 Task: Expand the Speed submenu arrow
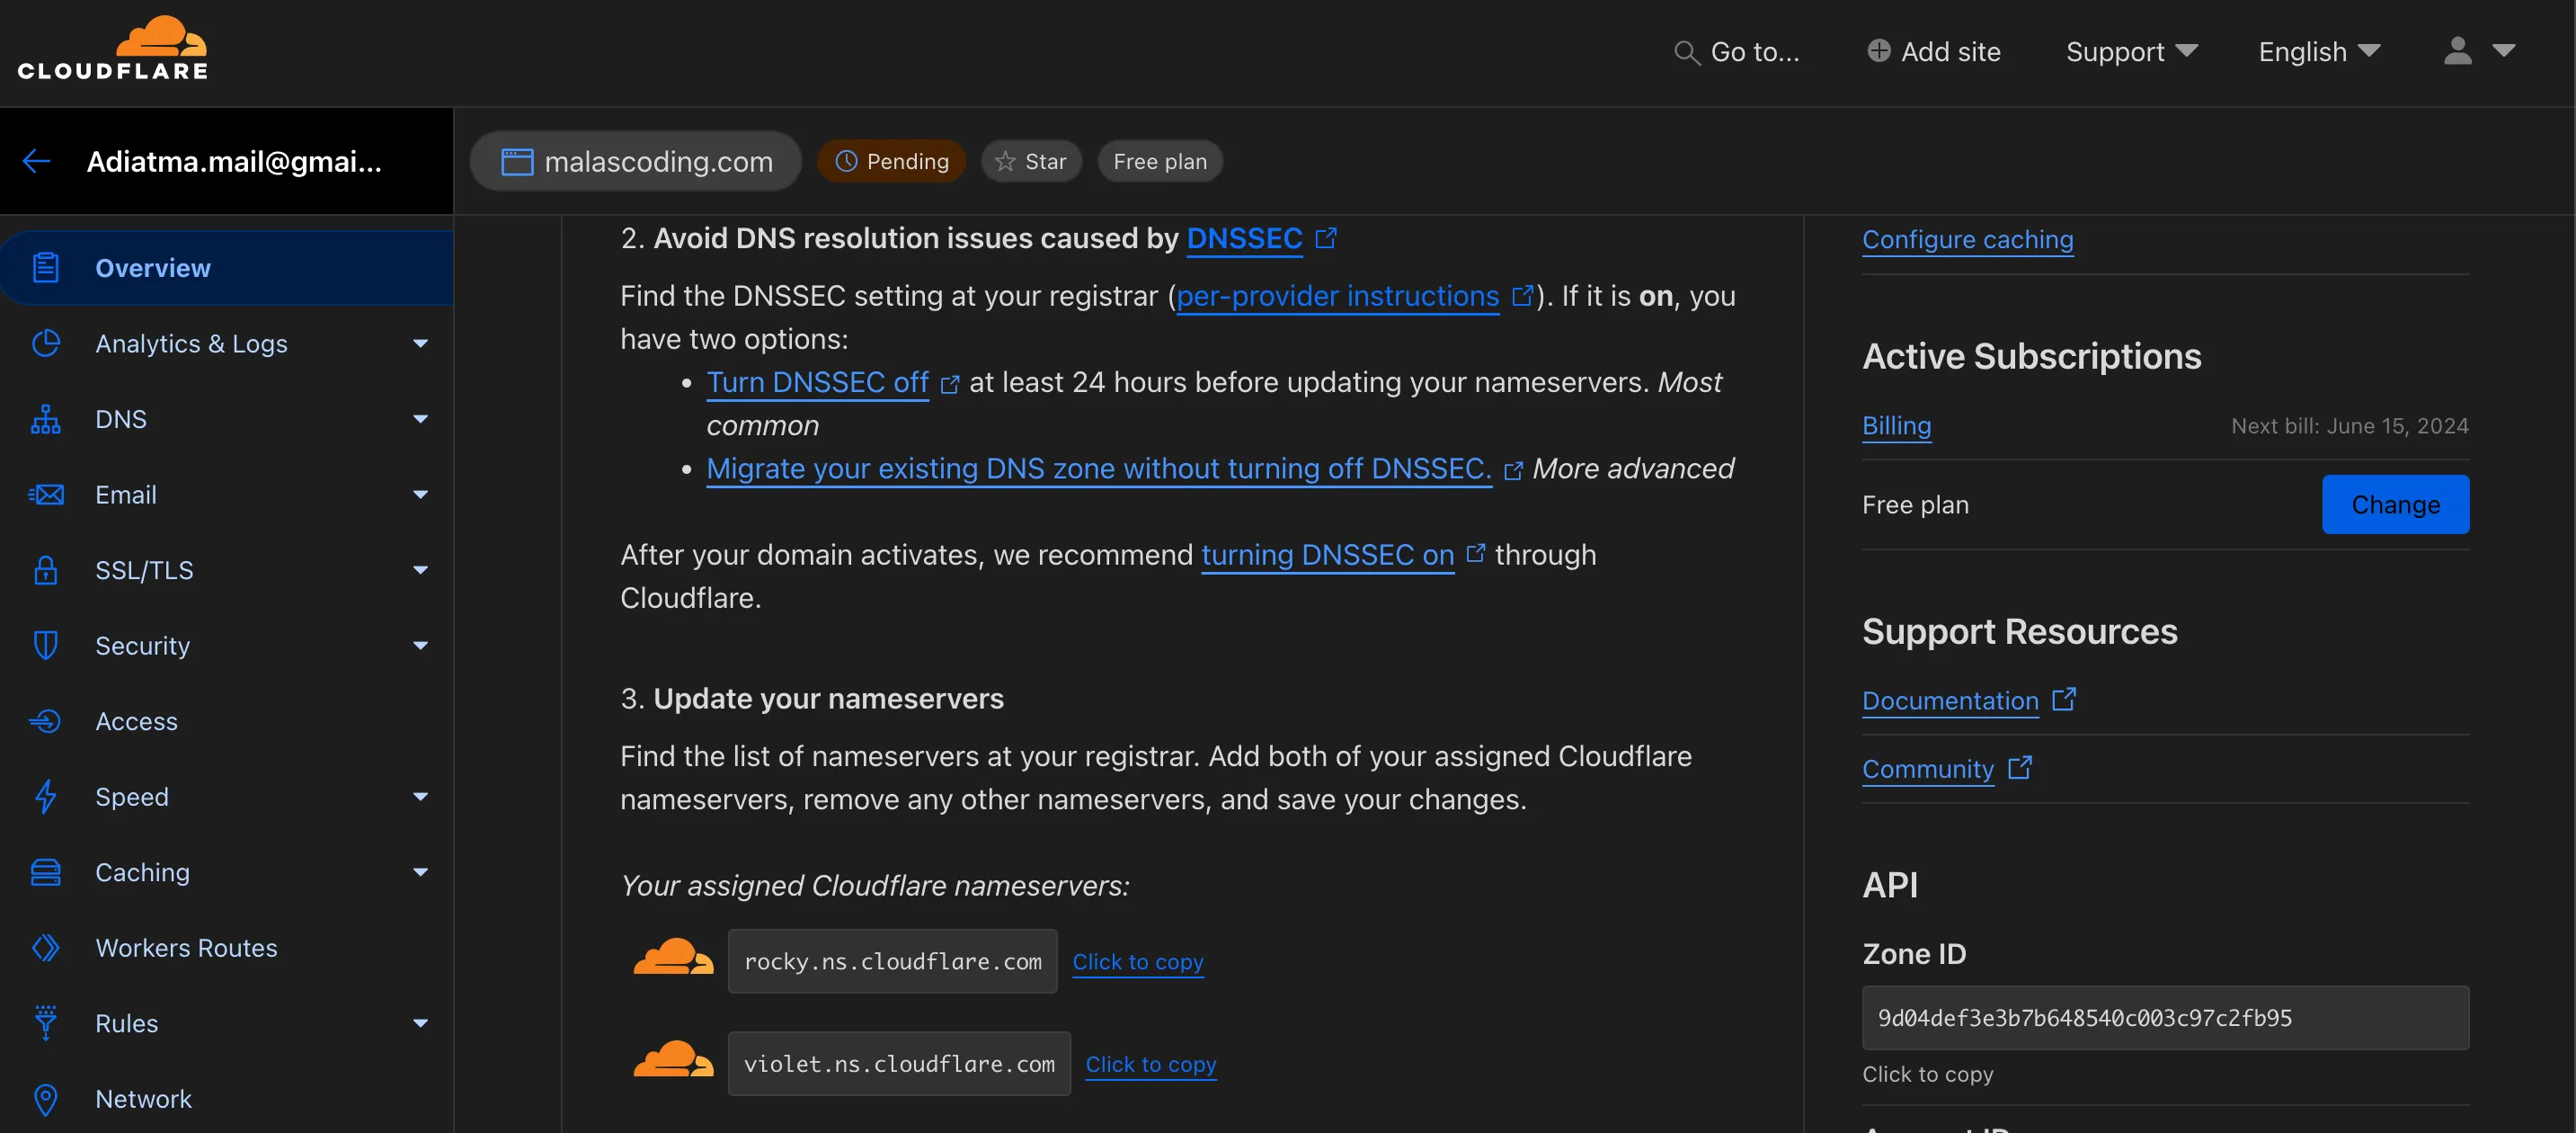[421, 796]
